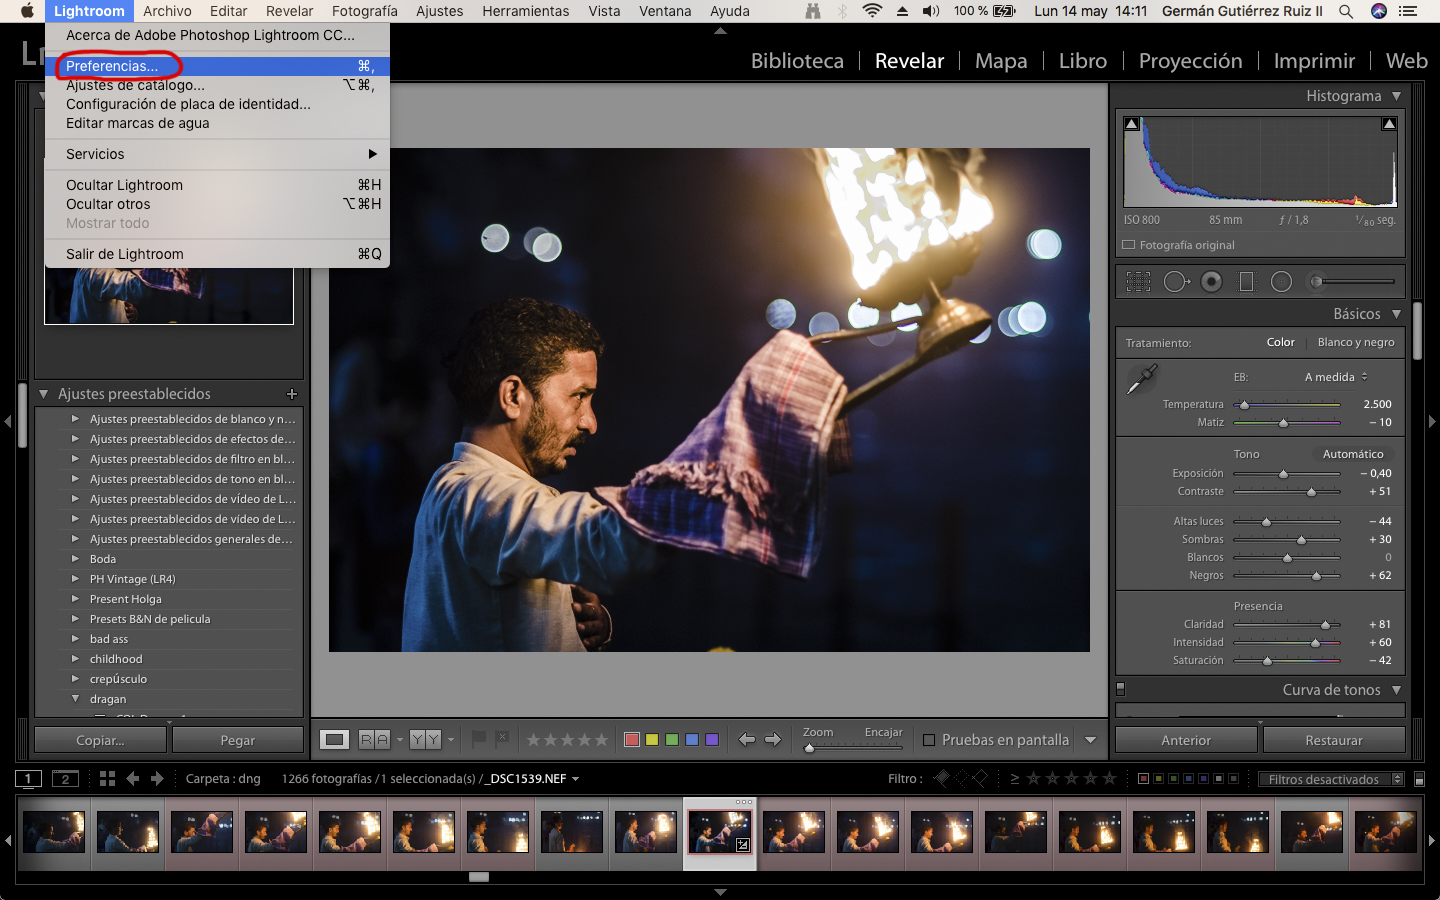
Task: Pick the Radial Filter tool
Action: click(1281, 282)
